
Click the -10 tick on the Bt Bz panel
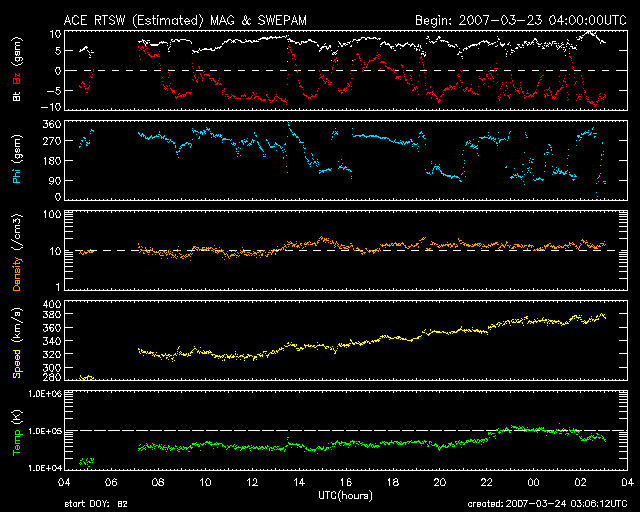click(51, 107)
